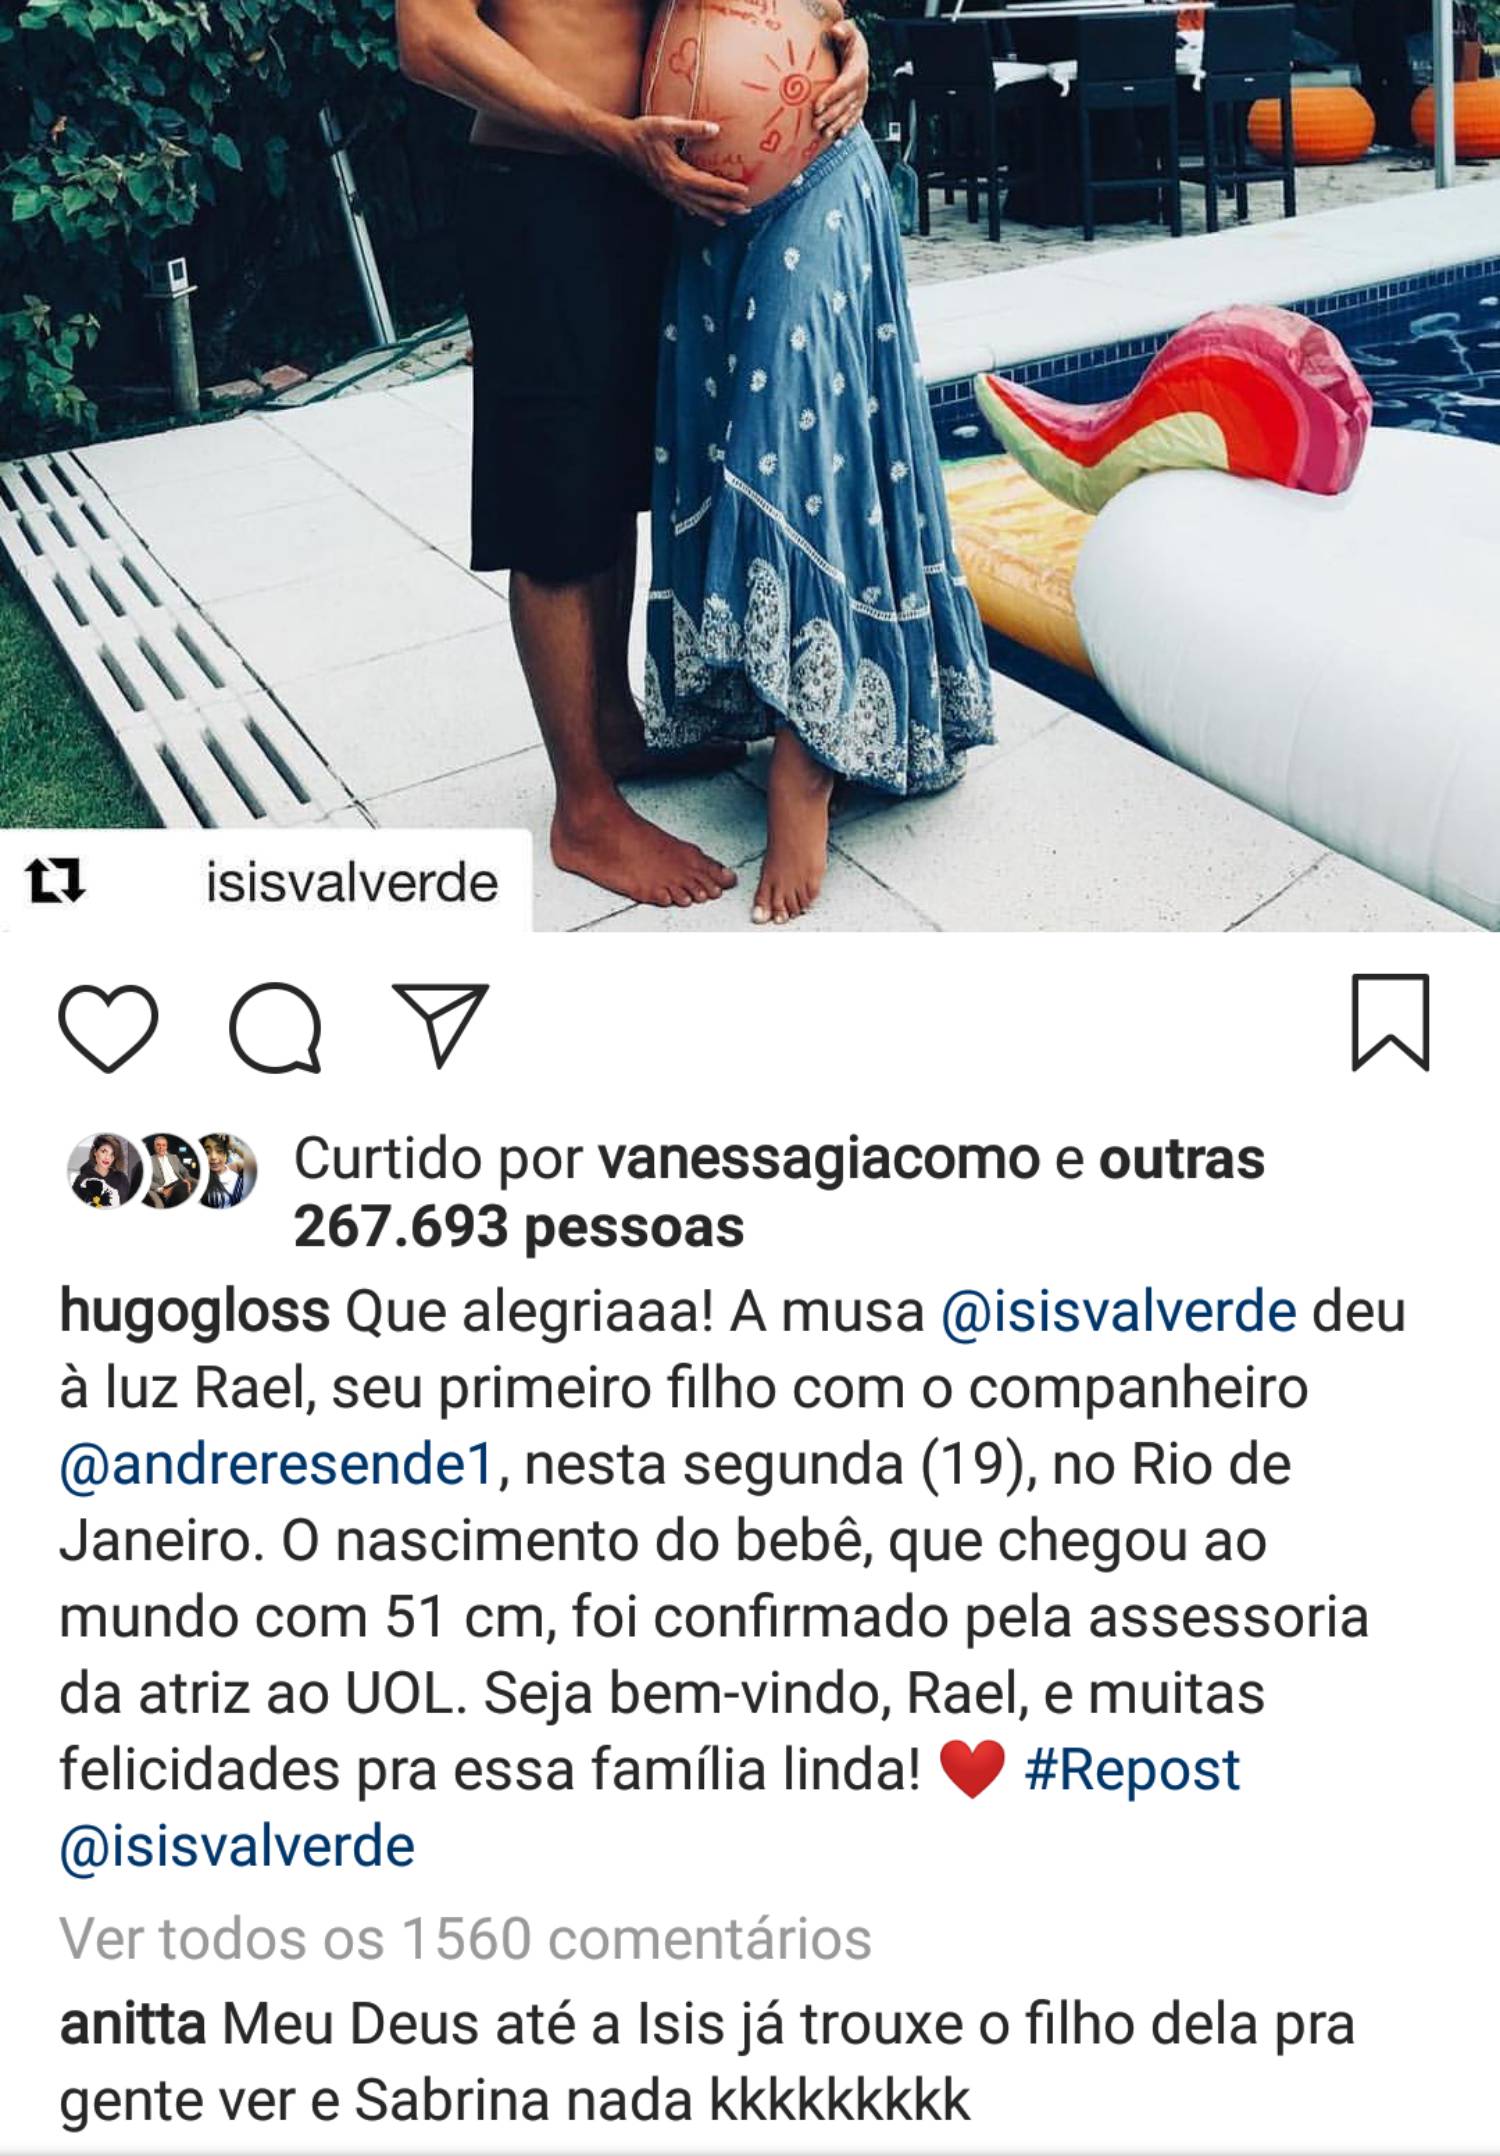Open the hugogloss profile username

(x=195, y=1312)
